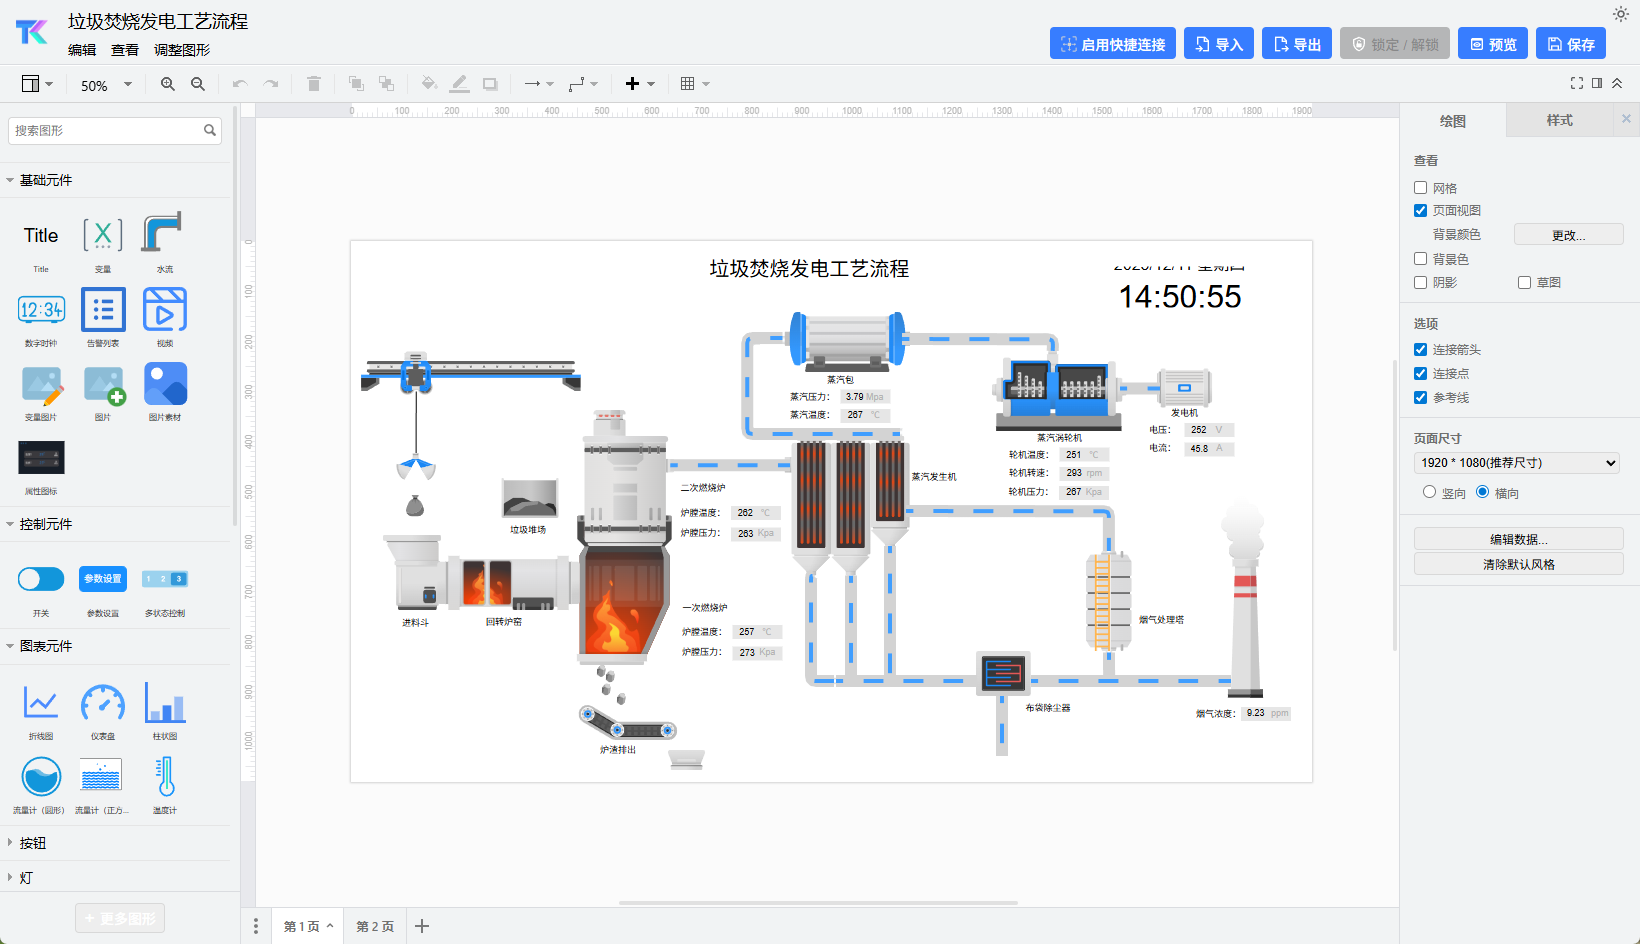1640x944 pixels.
Task: Open the page size dropdown
Action: (x=1516, y=463)
